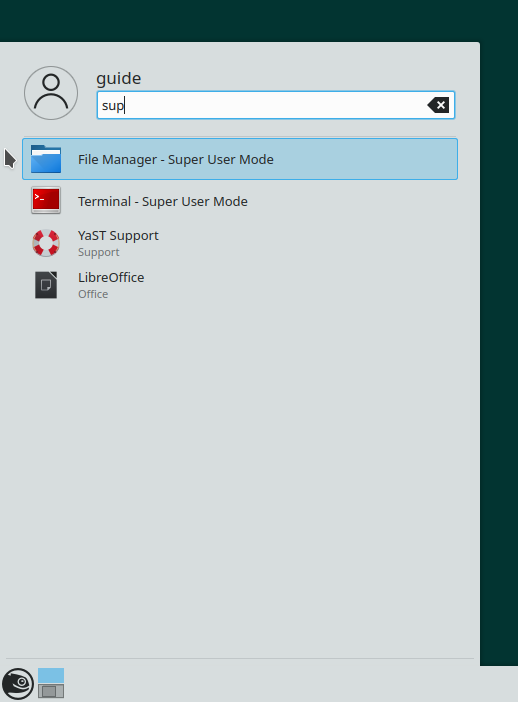Click the user avatar picture
Image resolution: width=518 pixels, height=702 pixels.
[51, 93]
